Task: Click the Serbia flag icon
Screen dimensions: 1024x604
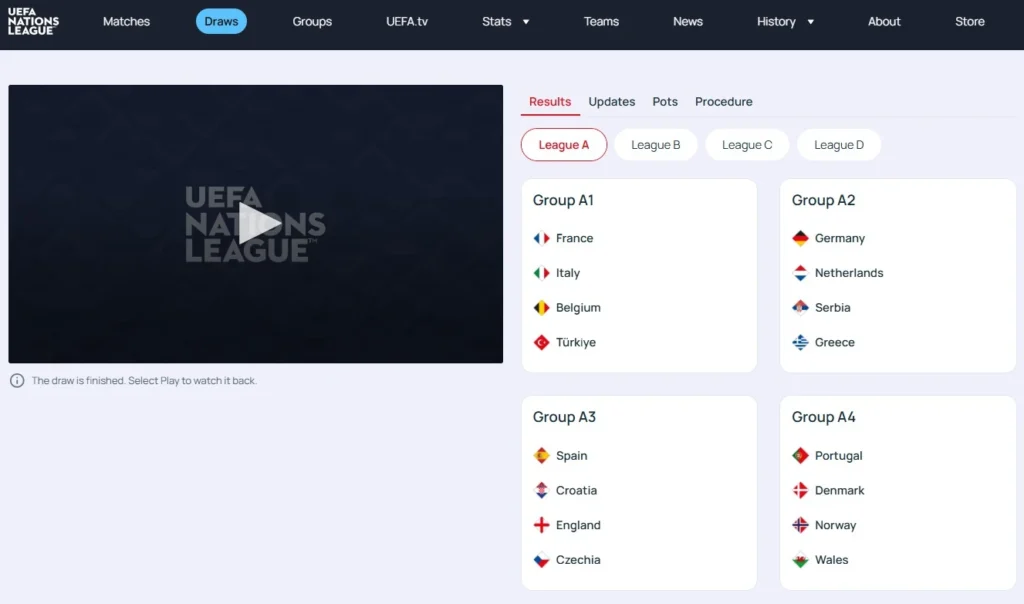Action: [x=800, y=308]
